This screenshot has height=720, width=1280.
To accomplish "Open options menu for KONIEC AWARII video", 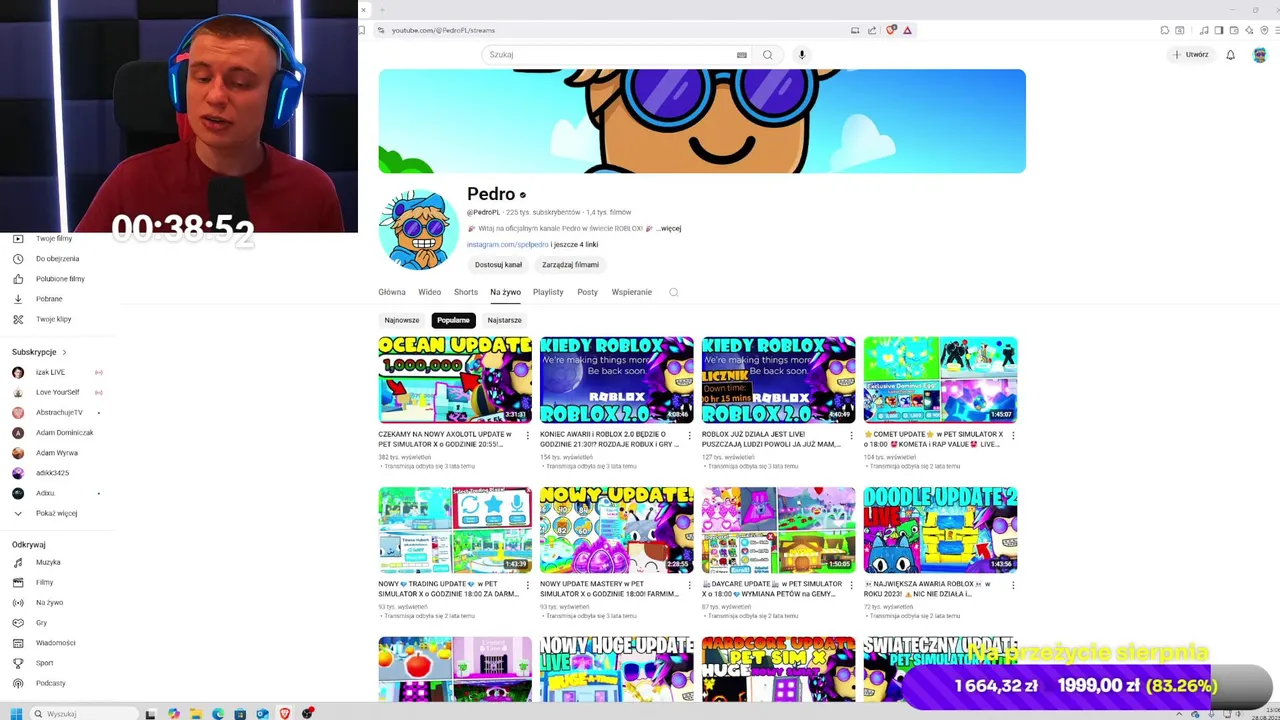I will click(689, 435).
